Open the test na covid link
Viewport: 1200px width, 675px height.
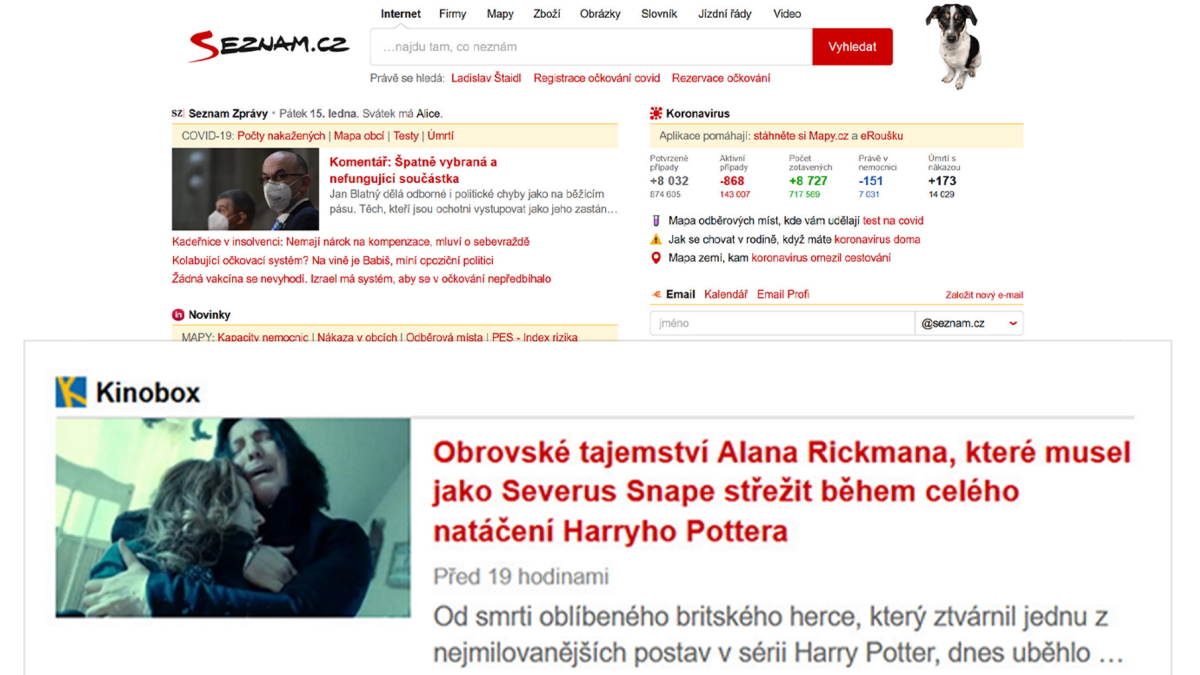pos(893,221)
